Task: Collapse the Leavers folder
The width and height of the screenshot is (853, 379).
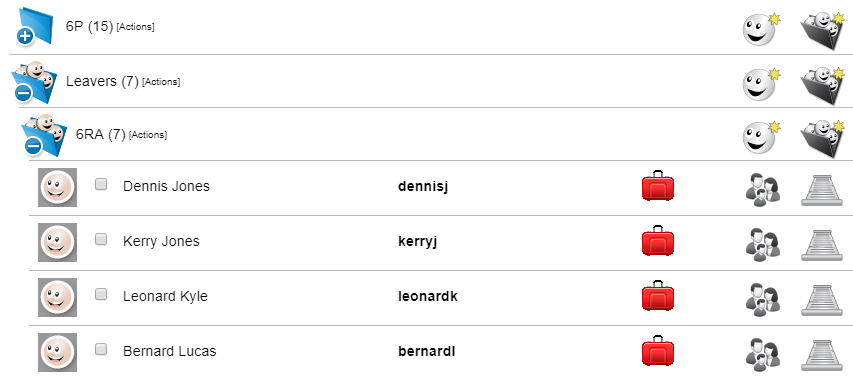Action: tap(23, 93)
